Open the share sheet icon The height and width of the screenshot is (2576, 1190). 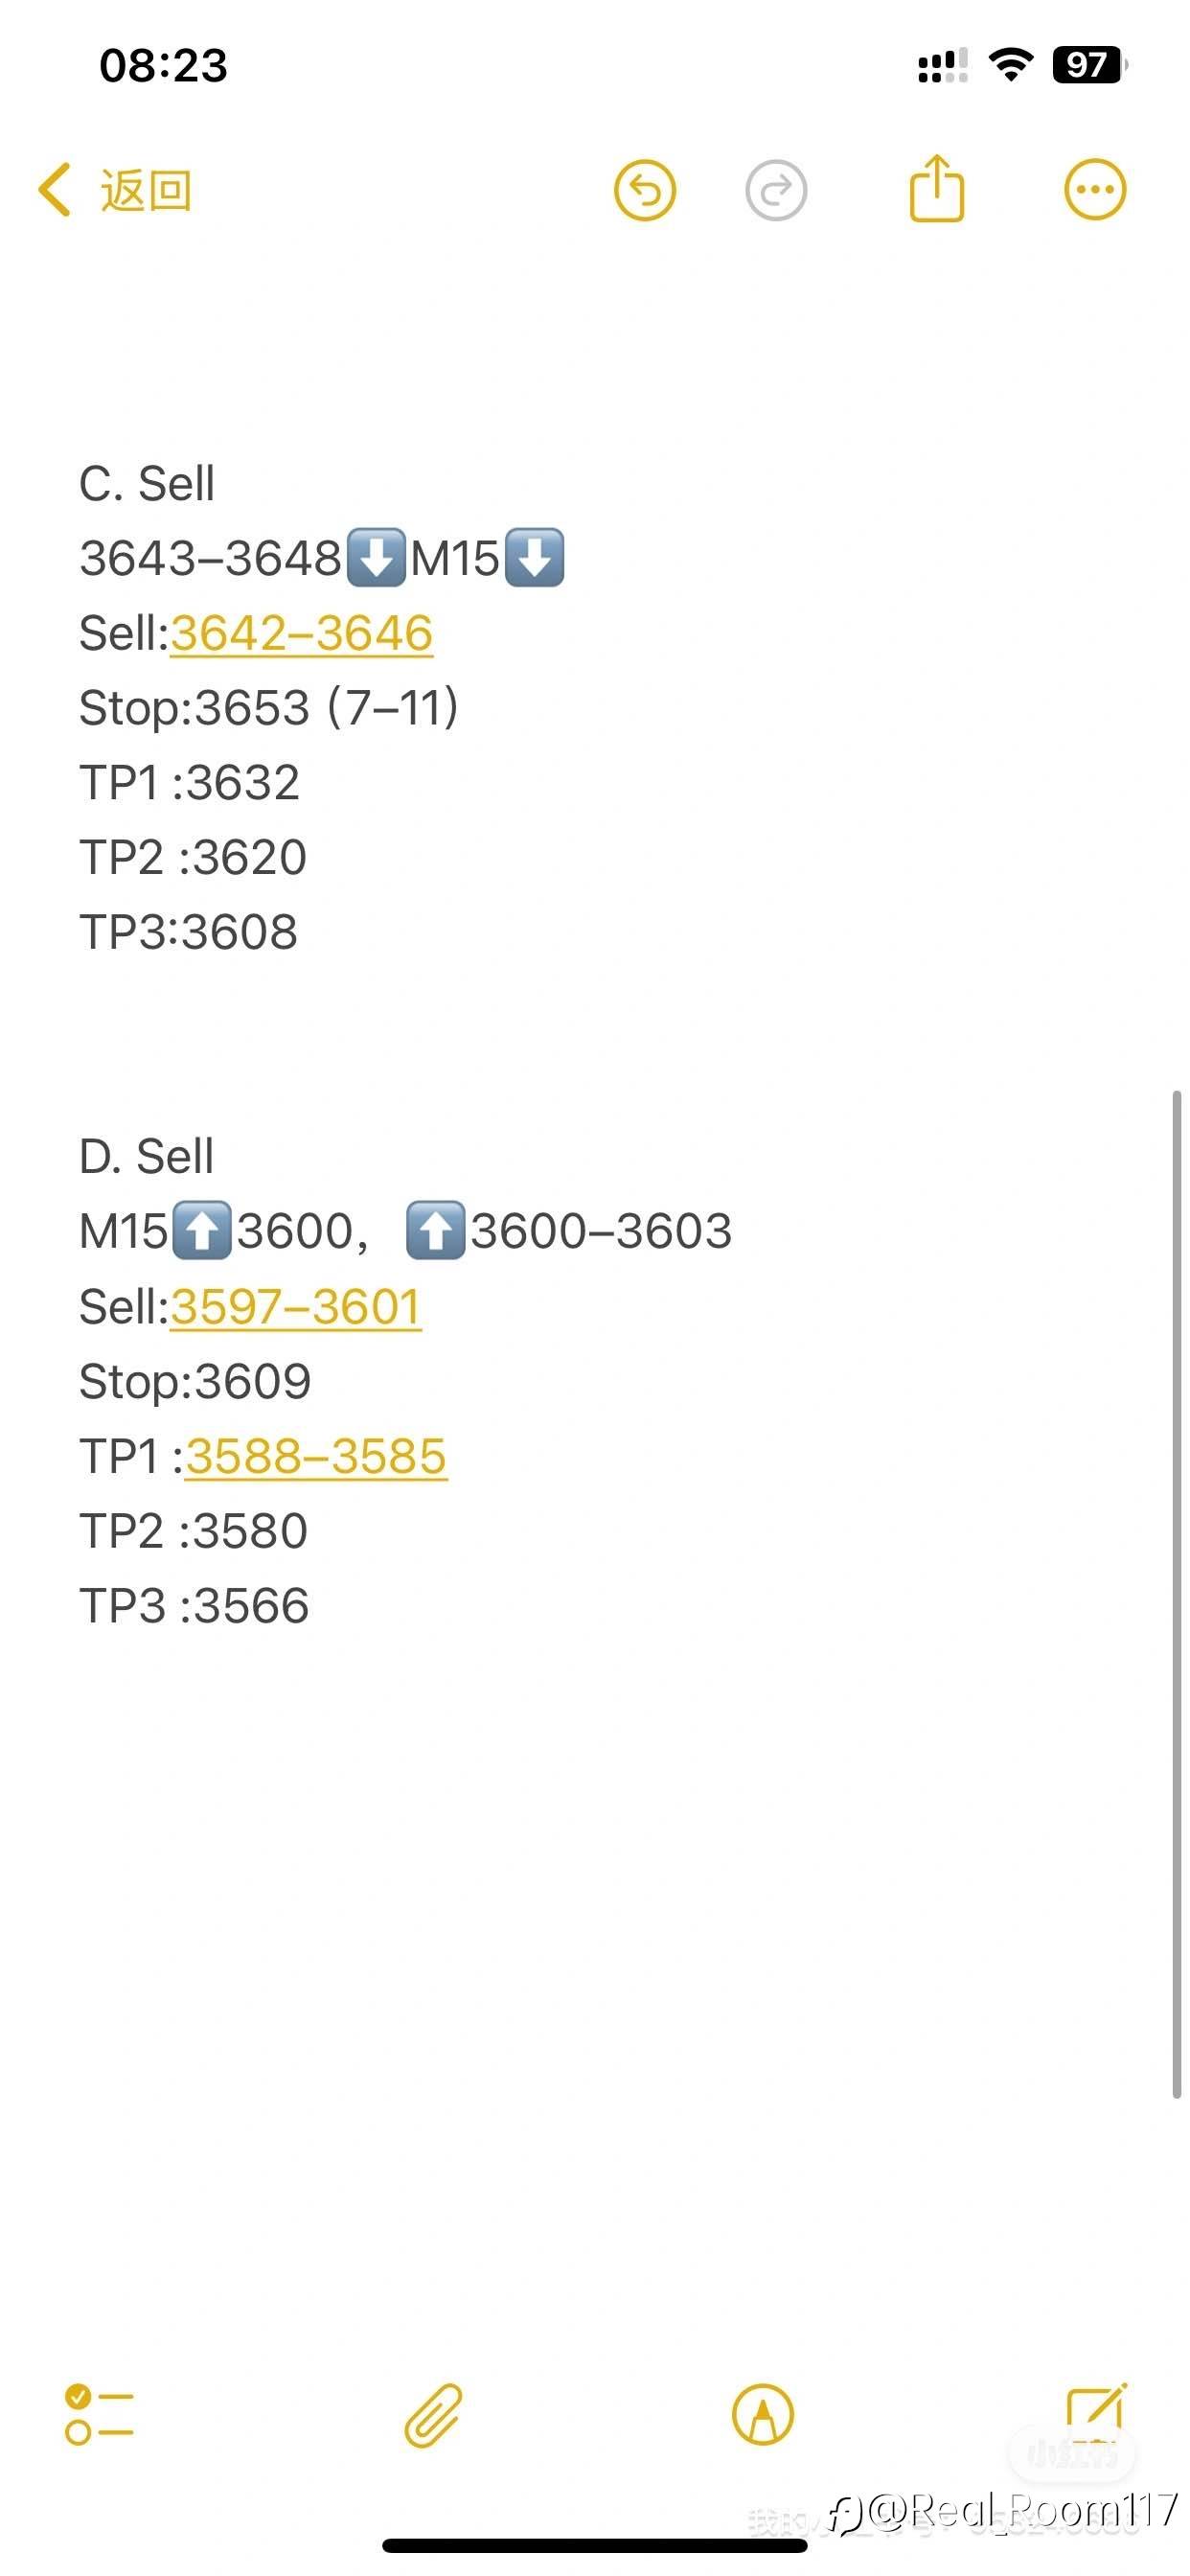937,187
